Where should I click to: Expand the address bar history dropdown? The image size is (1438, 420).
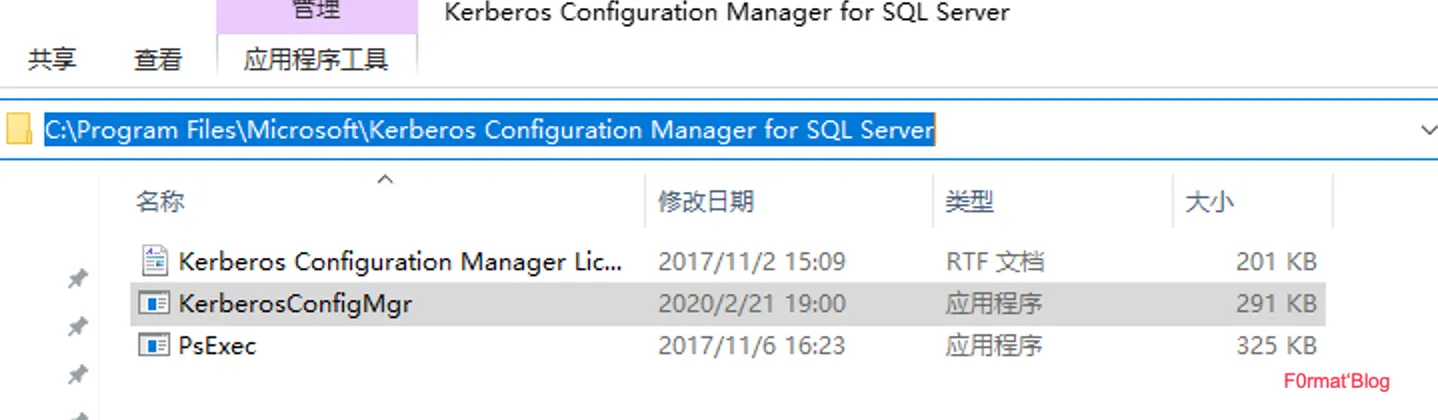pos(1427,130)
